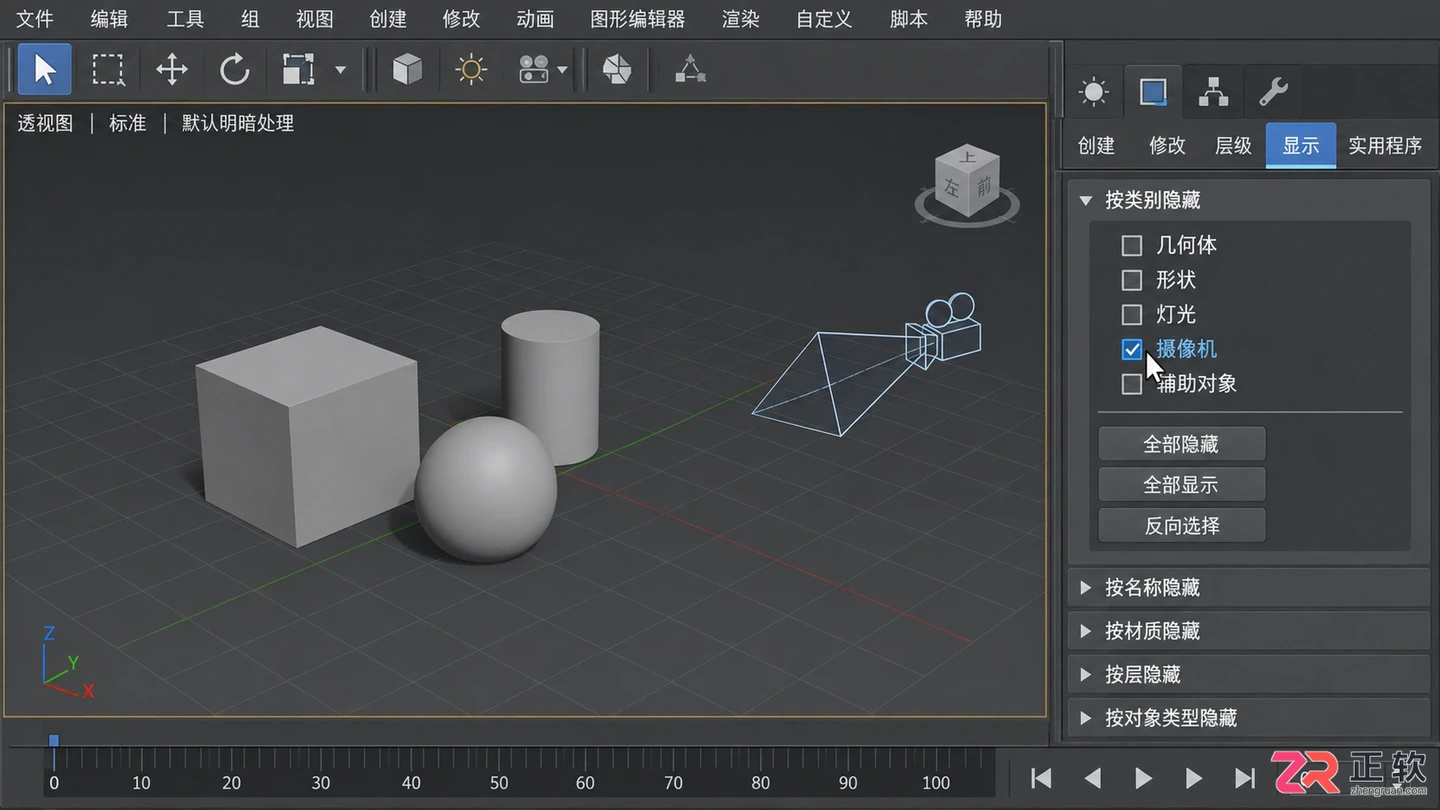Open the 渲染 menu

pyautogui.click(x=741, y=19)
